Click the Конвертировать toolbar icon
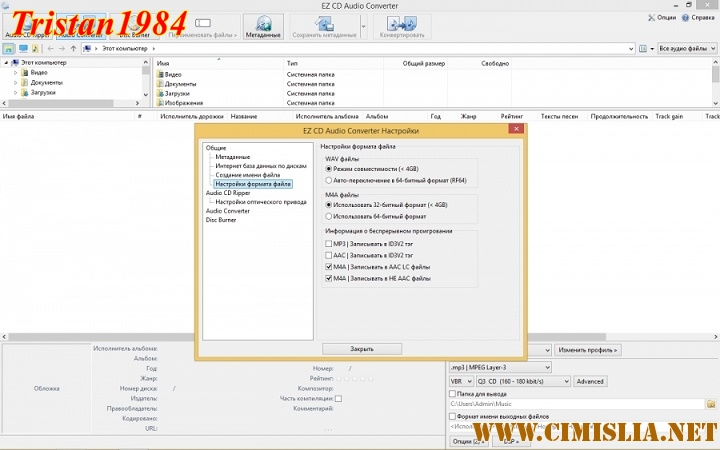 pyautogui.click(x=398, y=26)
